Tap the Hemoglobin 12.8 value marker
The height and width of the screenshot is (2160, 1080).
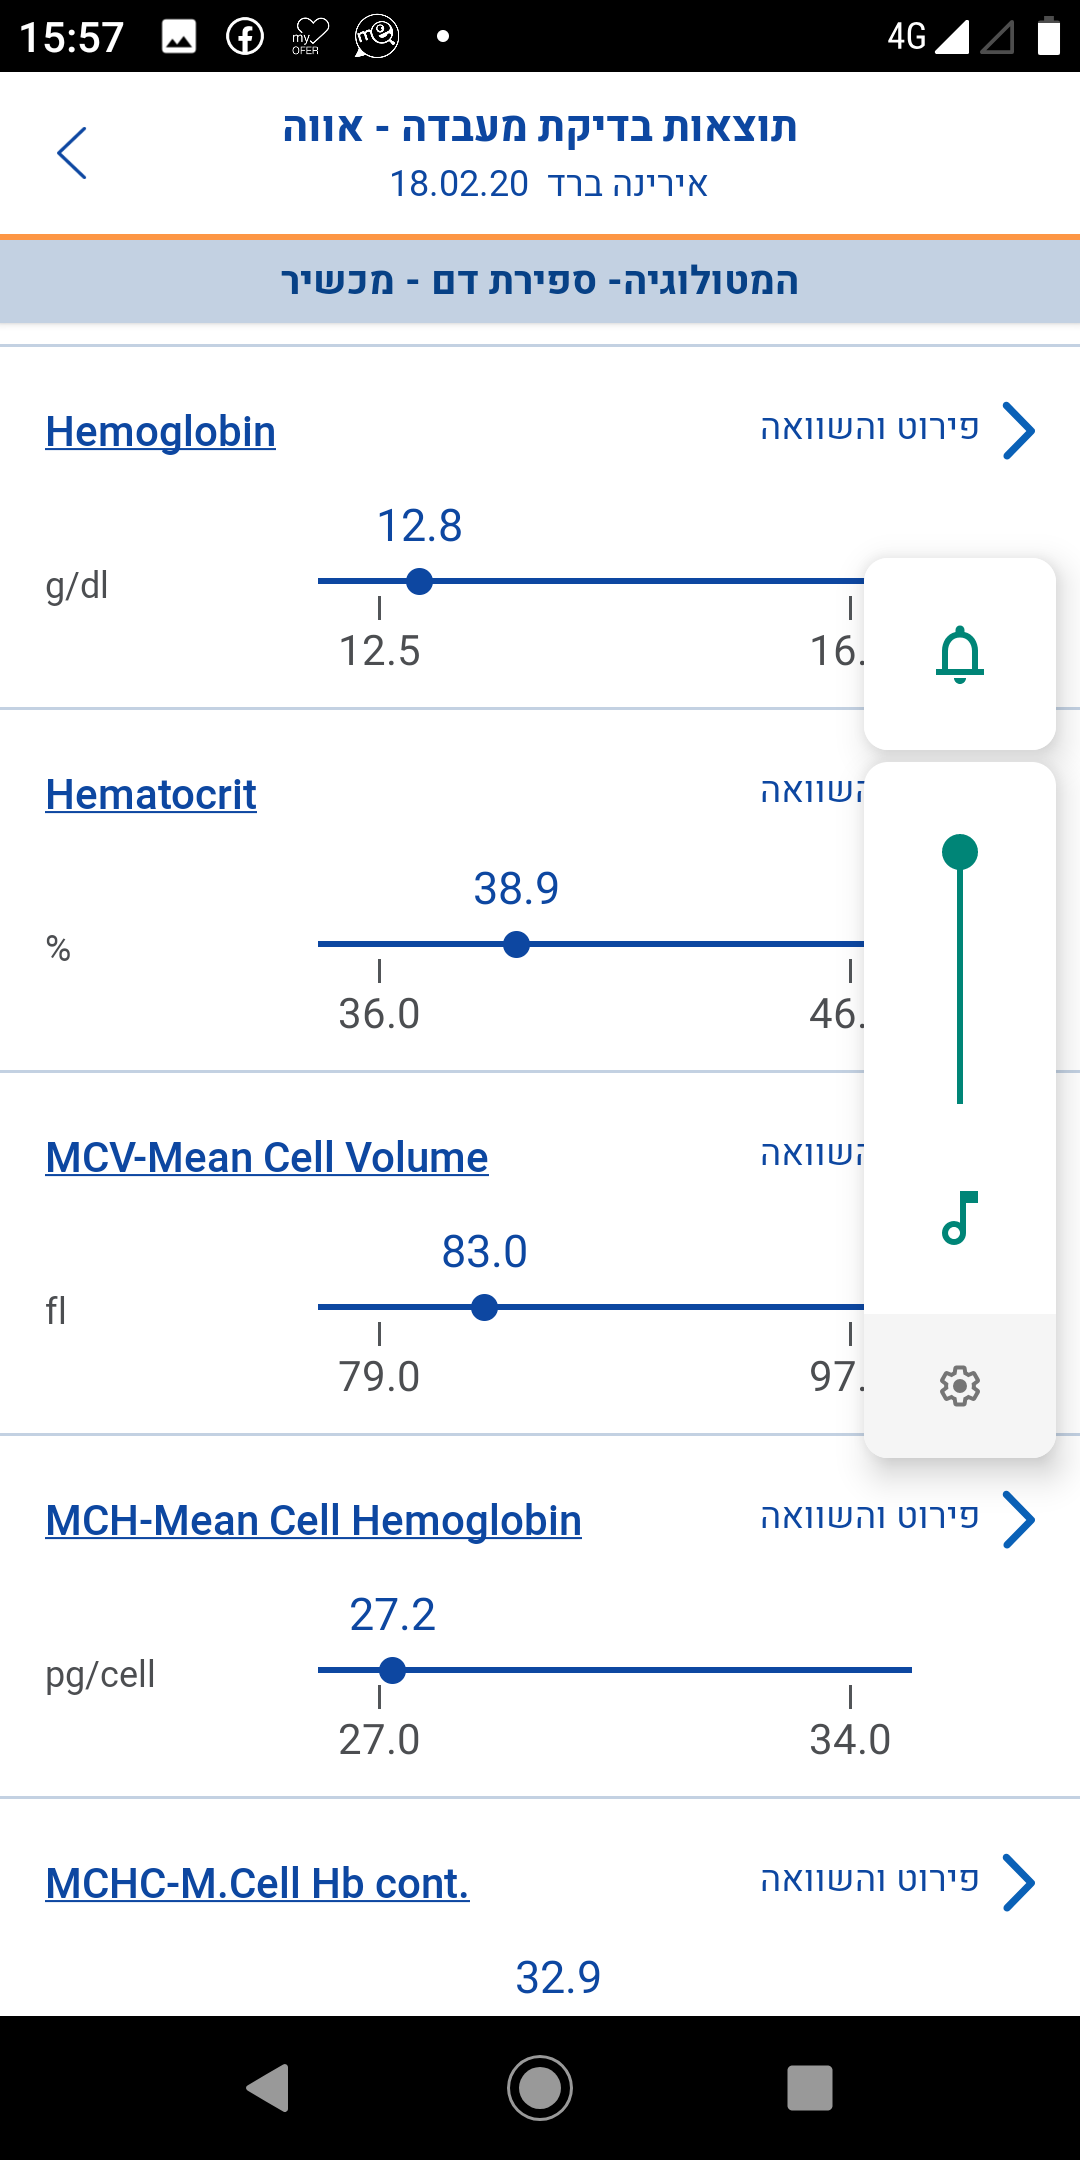[420, 581]
